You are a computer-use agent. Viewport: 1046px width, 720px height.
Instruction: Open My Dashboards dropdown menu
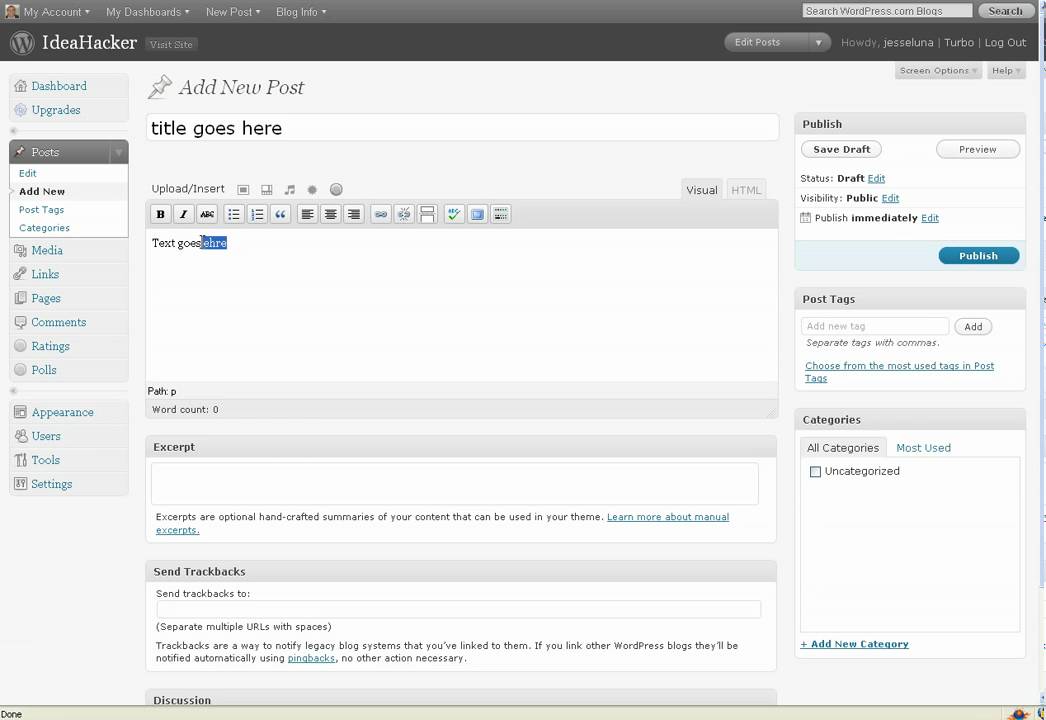point(147,11)
